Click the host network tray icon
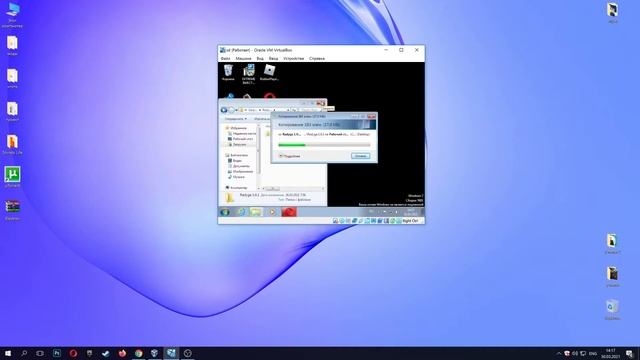640x360 pixels. tap(583, 353)
